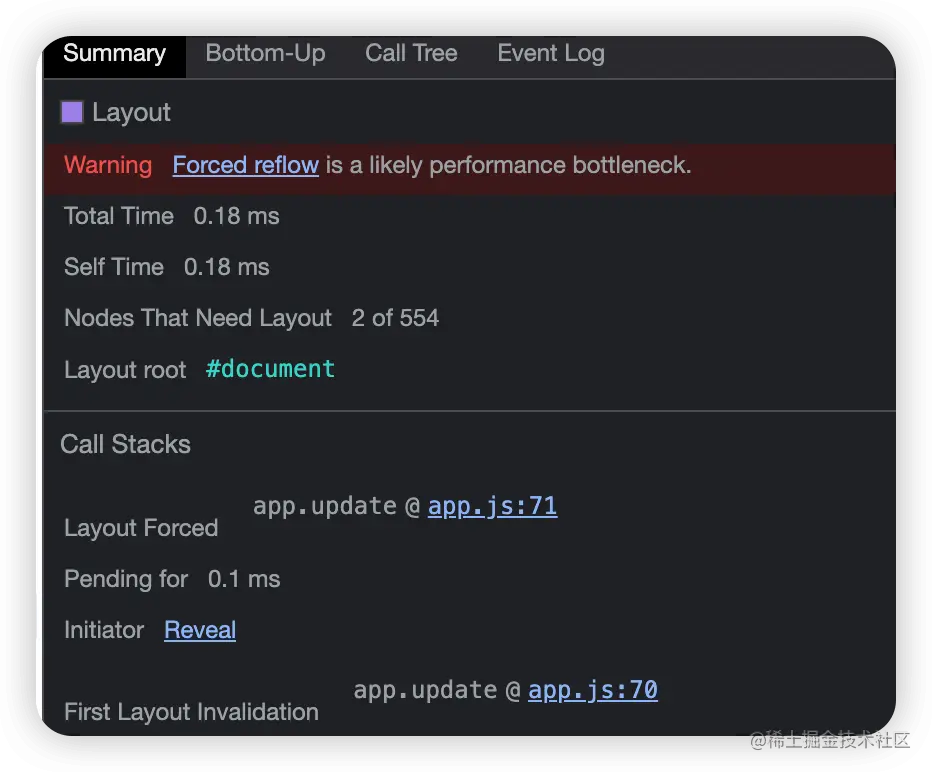Image resolution: width=932 pixels, height=772 pixels.
Task: Click the Call Stacks heading
Action: tap(125, 445)
